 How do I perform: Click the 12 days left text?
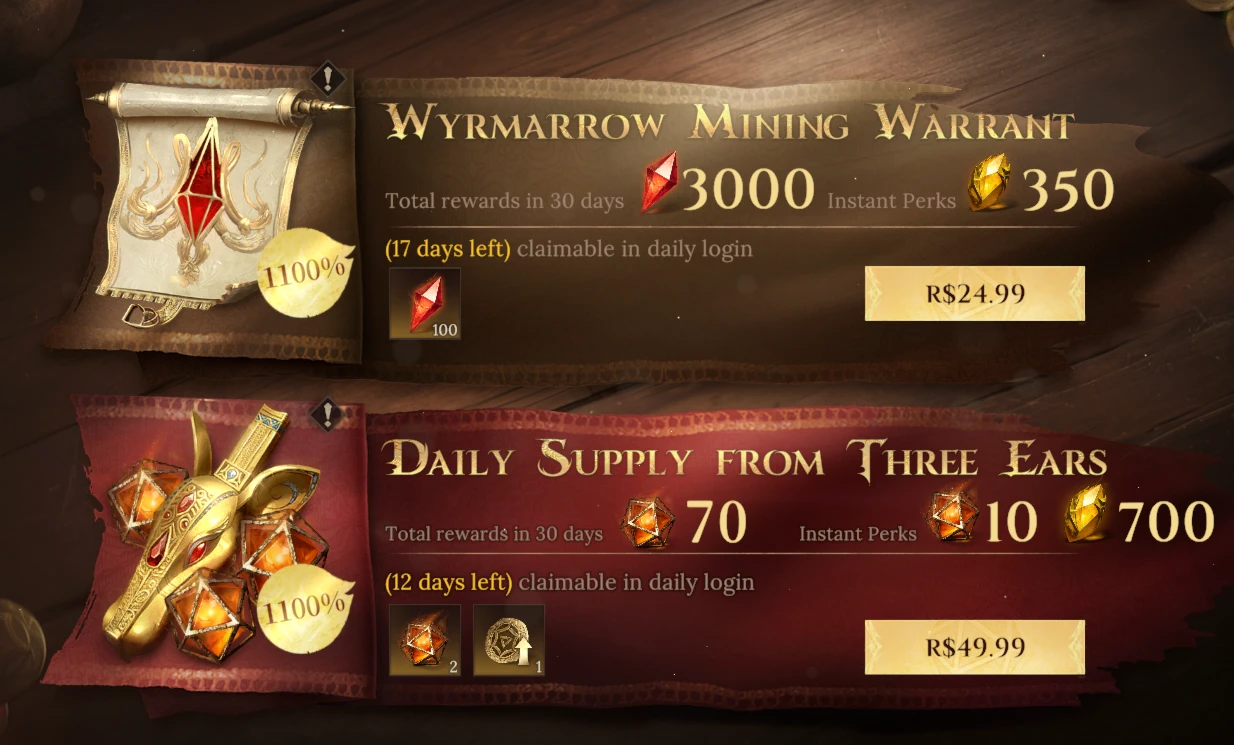449,582
